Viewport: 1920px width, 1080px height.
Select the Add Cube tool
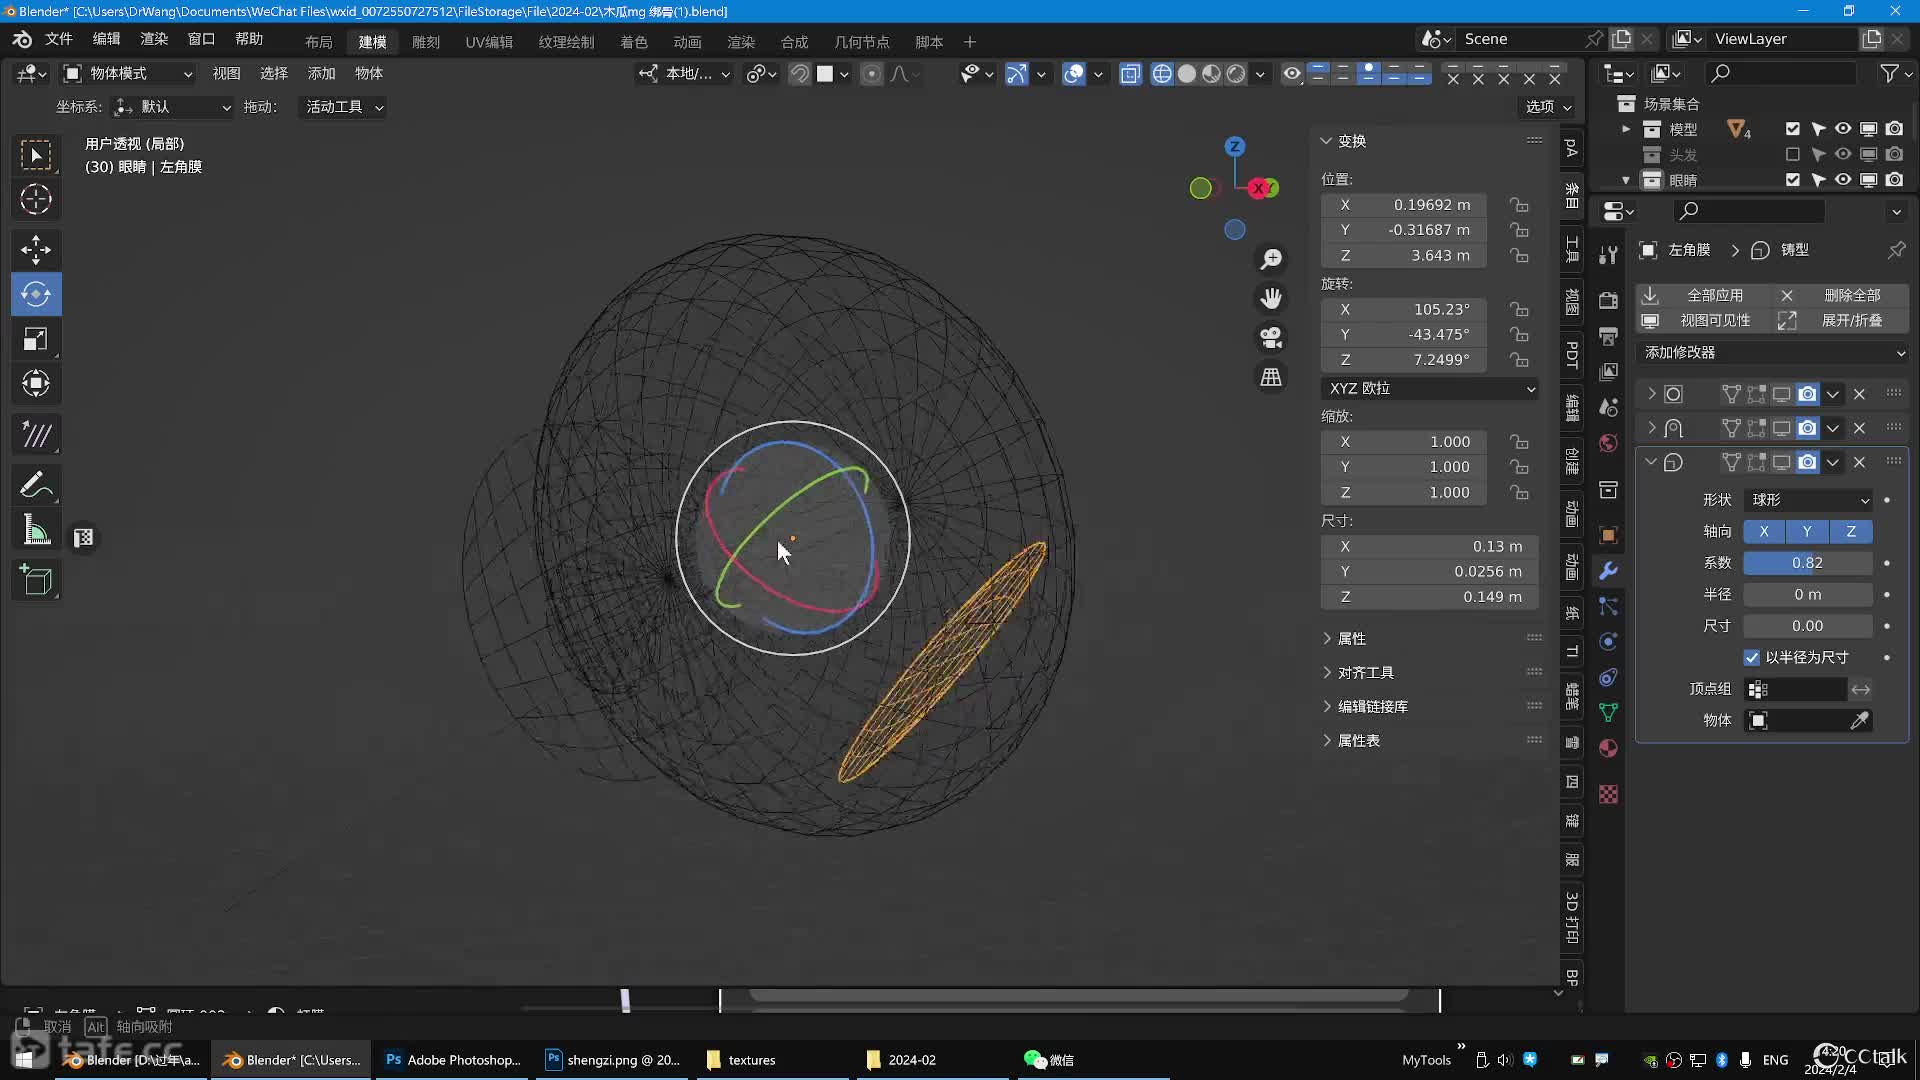pos(36,581)
